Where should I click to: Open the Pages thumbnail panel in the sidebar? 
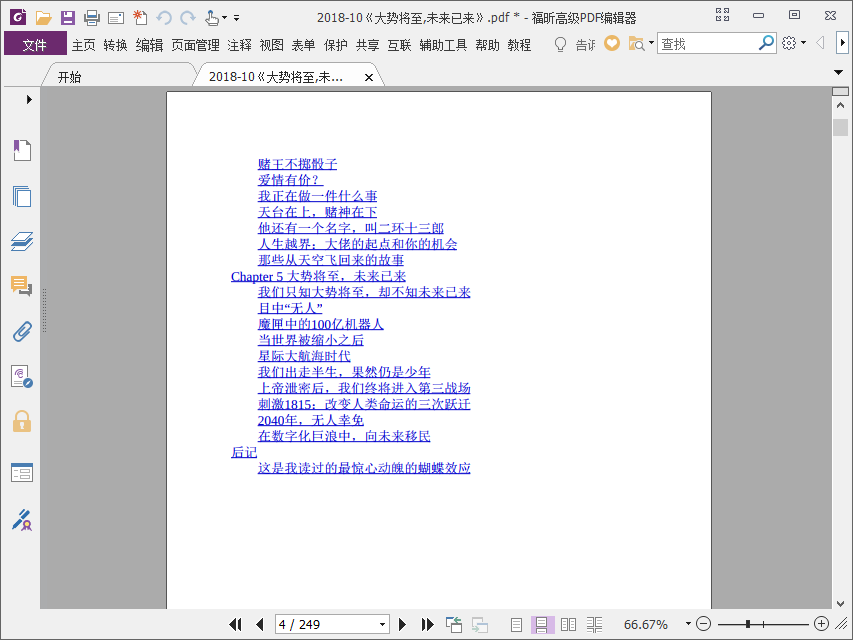22,196
